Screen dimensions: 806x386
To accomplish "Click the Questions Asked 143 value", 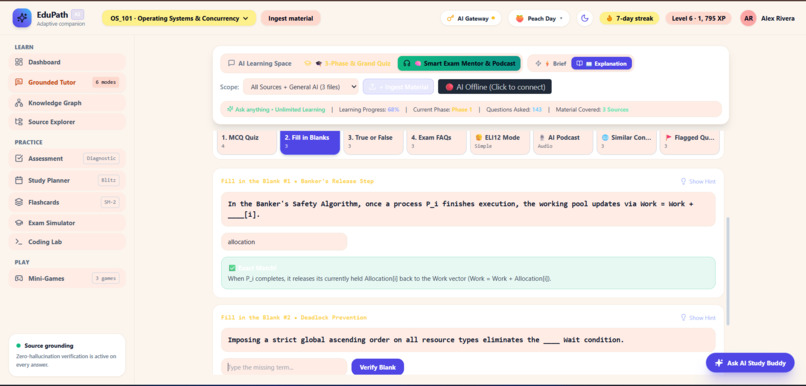I will pyautogui.click(x=537, y=109).
